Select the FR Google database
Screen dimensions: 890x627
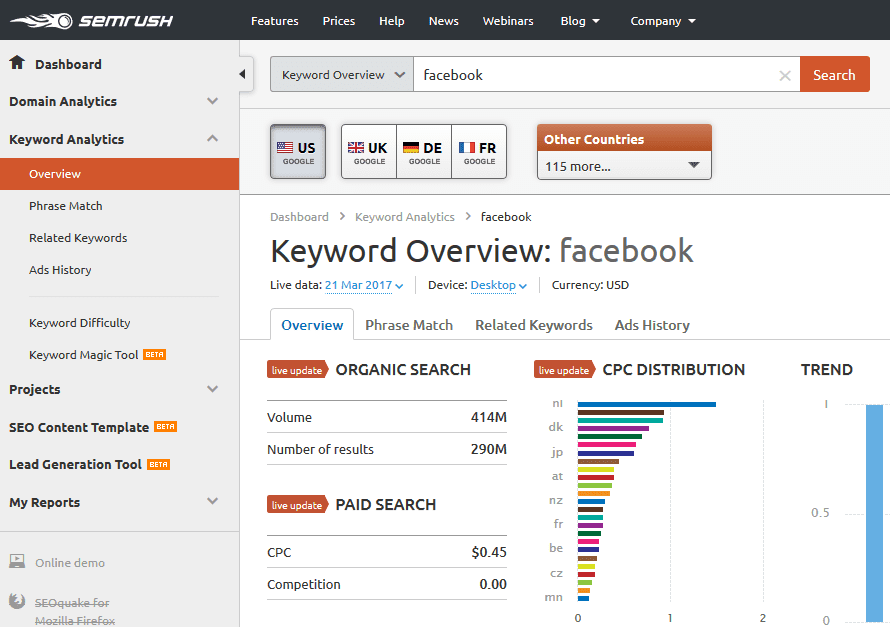(479, 152)
